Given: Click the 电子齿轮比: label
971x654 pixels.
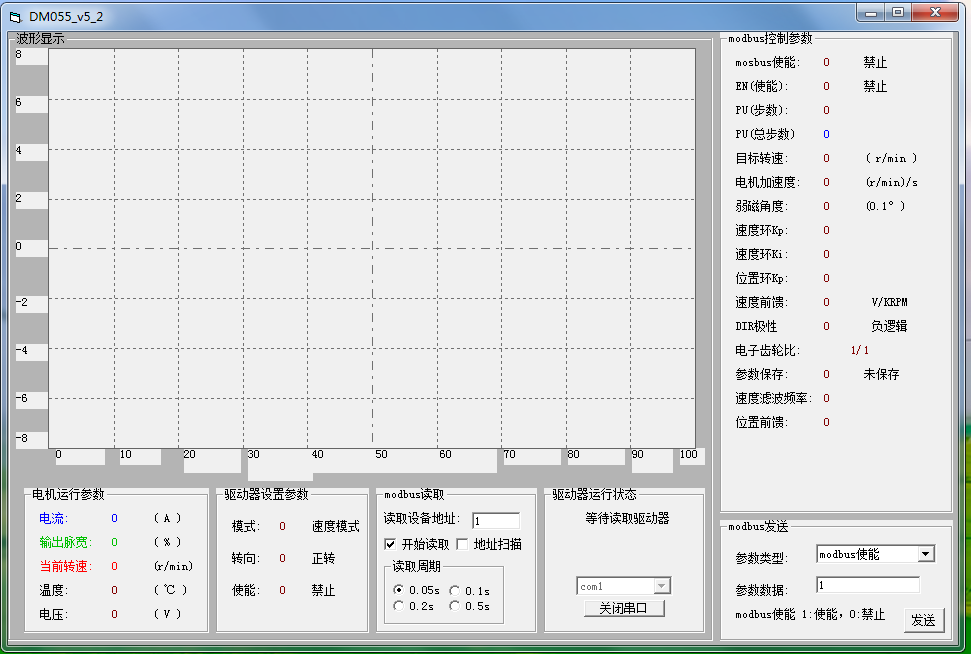Looking at the screenshot, I should point(768,351).
